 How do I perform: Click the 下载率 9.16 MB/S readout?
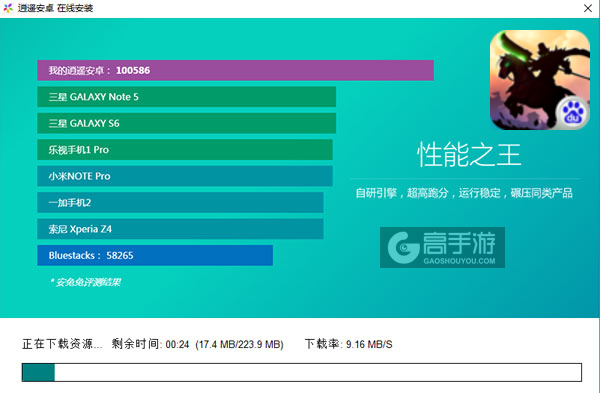click(x=349, y=344)
